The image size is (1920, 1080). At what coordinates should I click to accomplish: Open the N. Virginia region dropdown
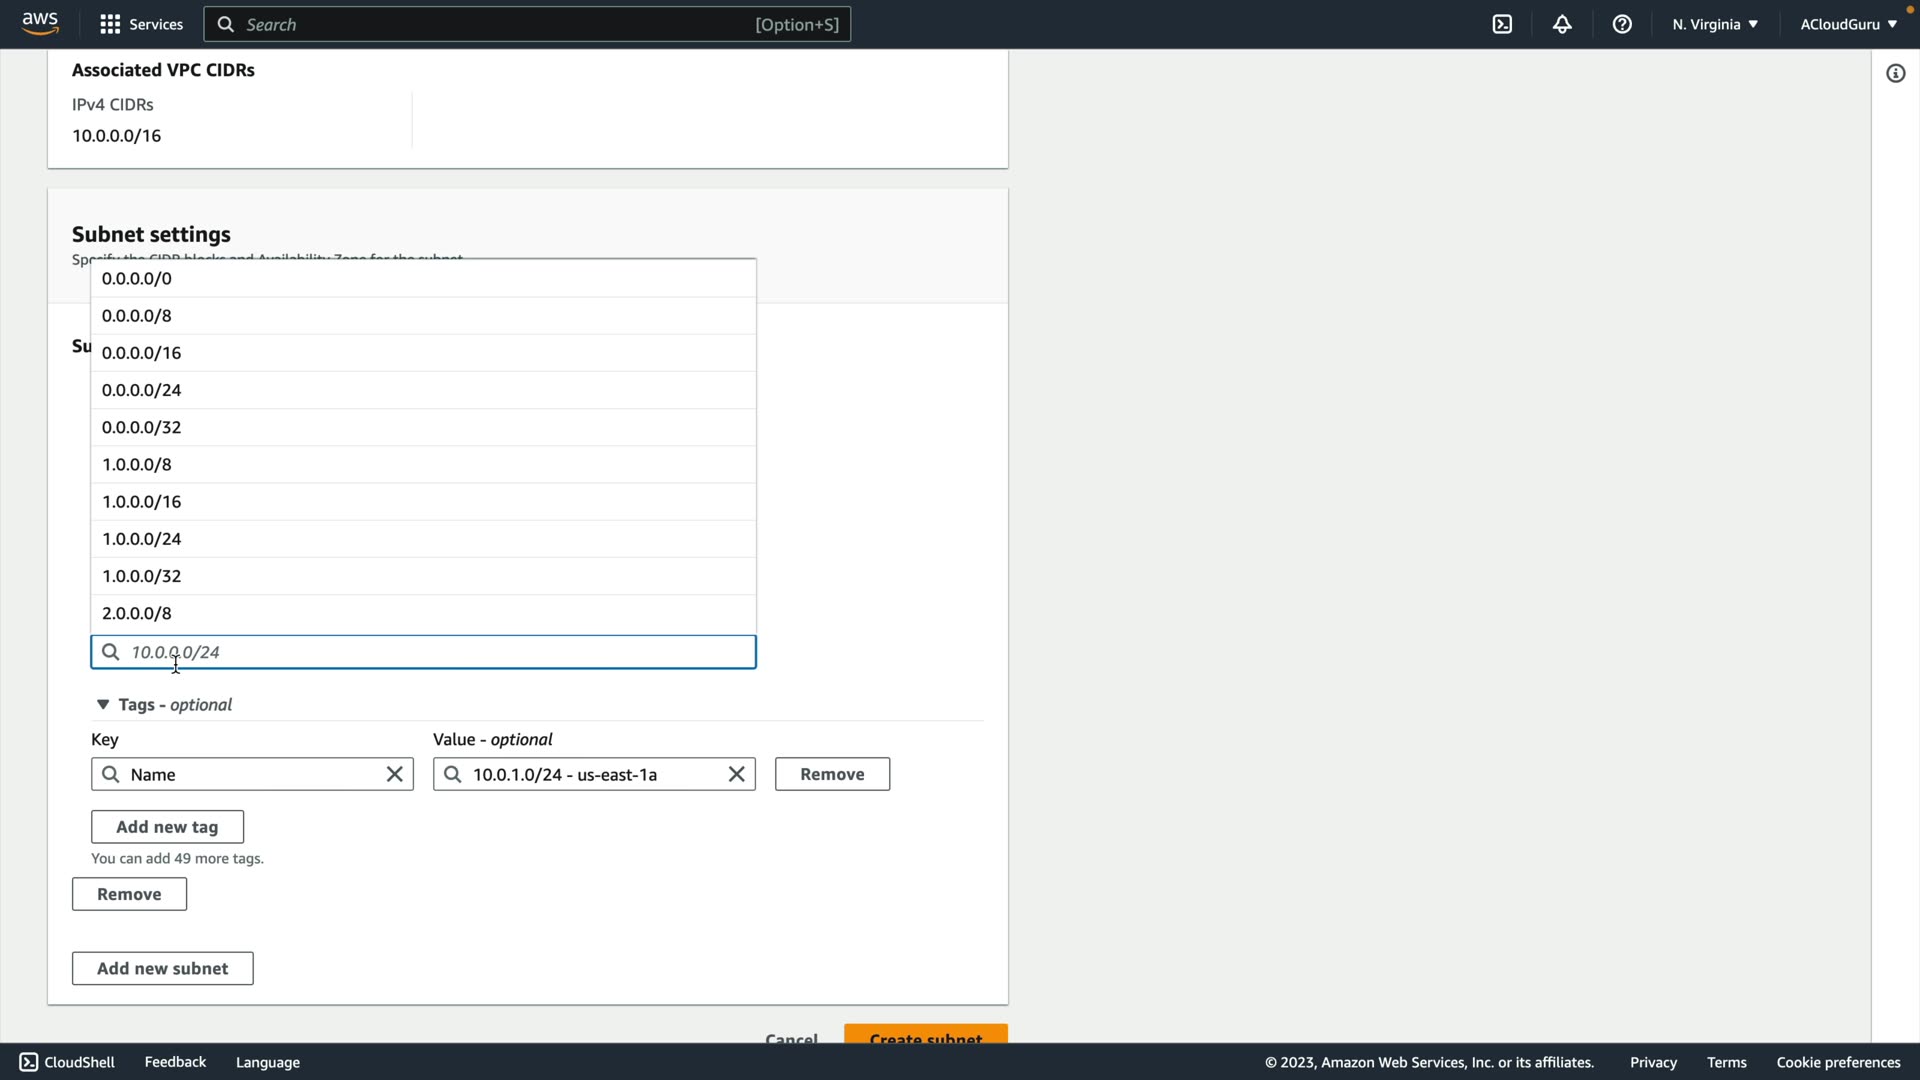(x=1714, y=24)
